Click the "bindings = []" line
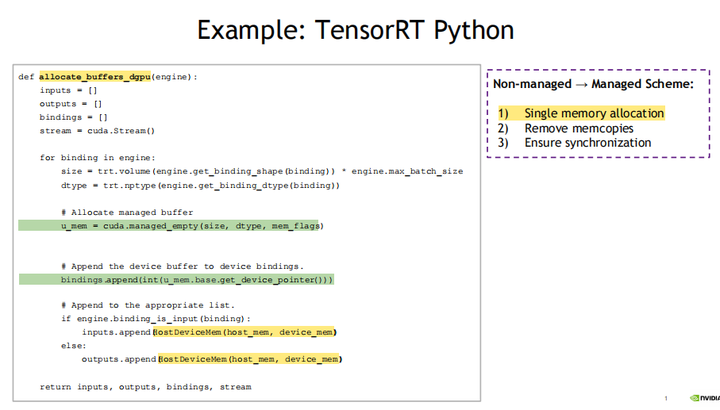The width and height of the screenshot is (720, 410). (x=73, y=118)
